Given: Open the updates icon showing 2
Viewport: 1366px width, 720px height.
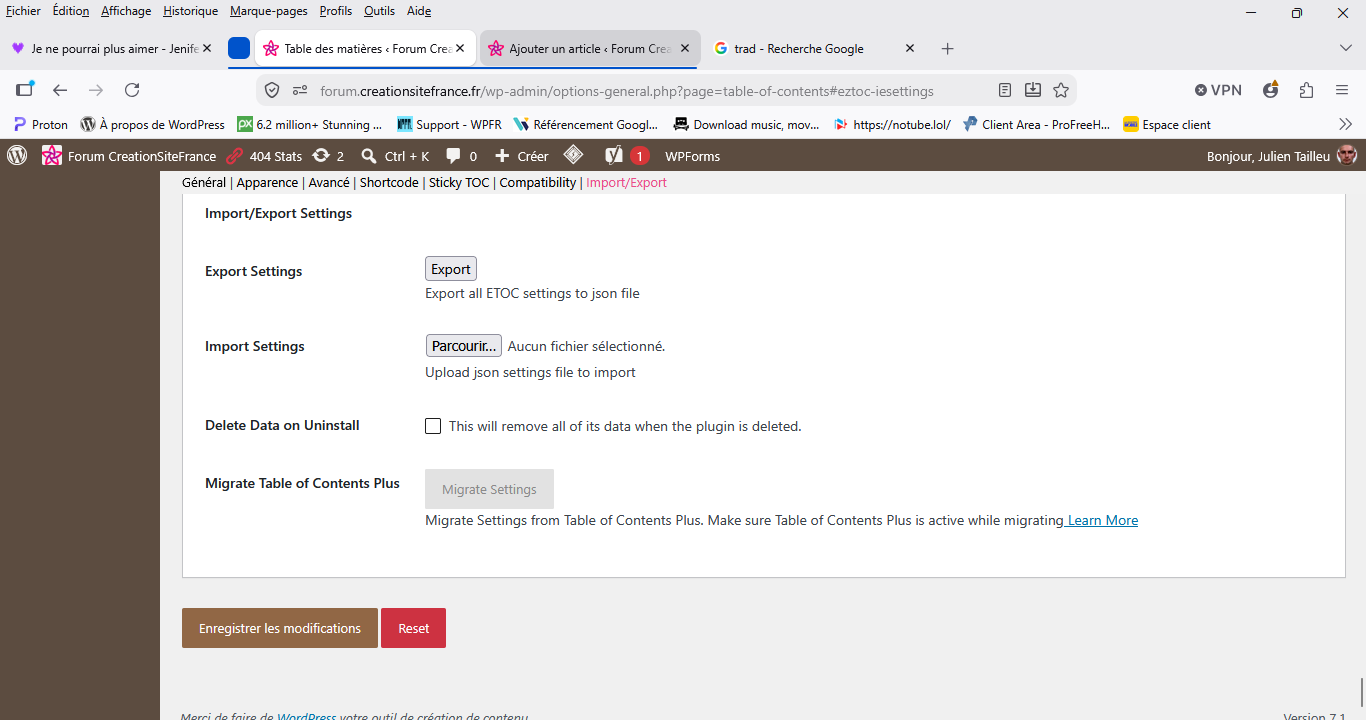Looking at the screenshot, I should click(x=328, y=156).
